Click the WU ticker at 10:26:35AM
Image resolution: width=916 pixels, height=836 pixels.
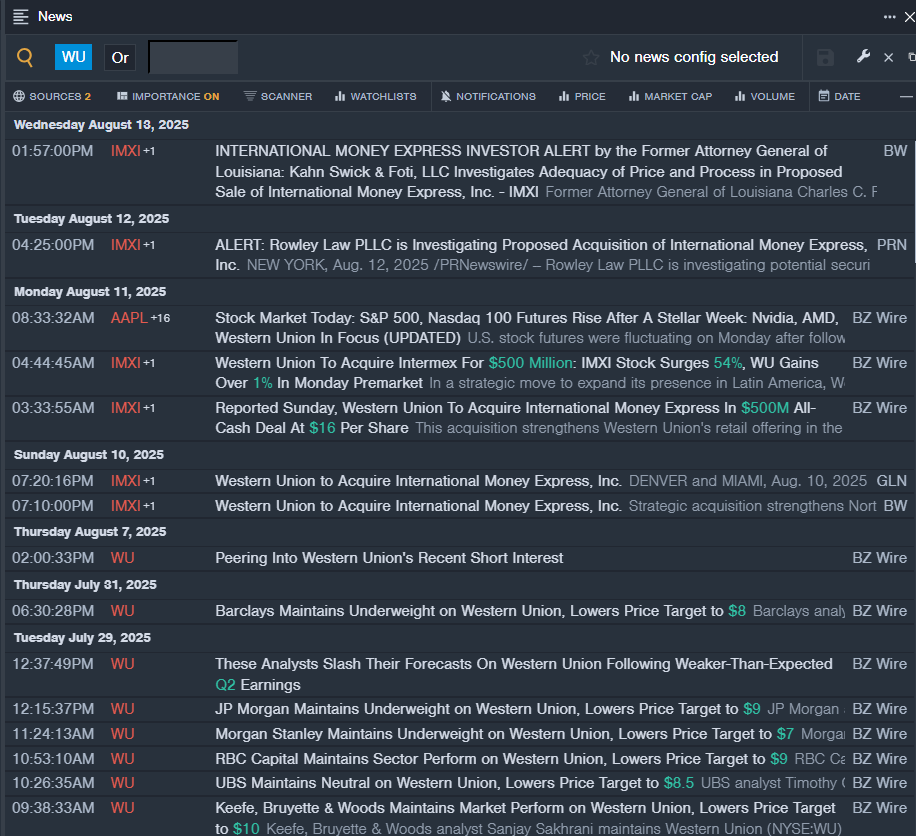coord(123,783)
